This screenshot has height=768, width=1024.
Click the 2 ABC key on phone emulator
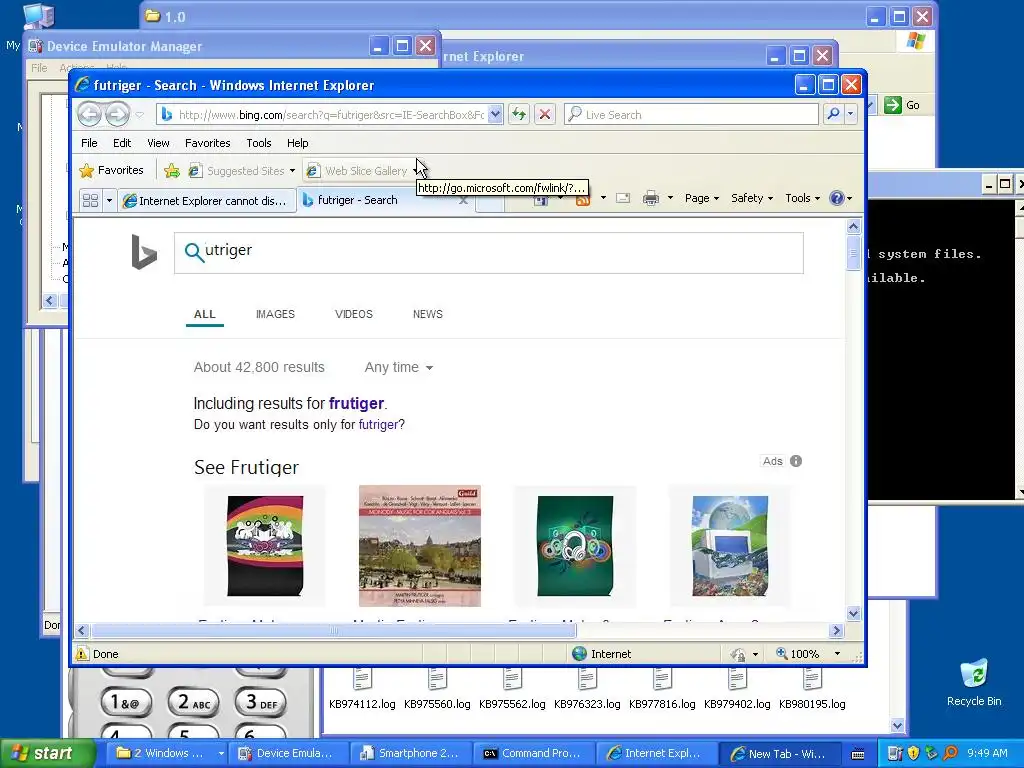(x=194, y=703)
